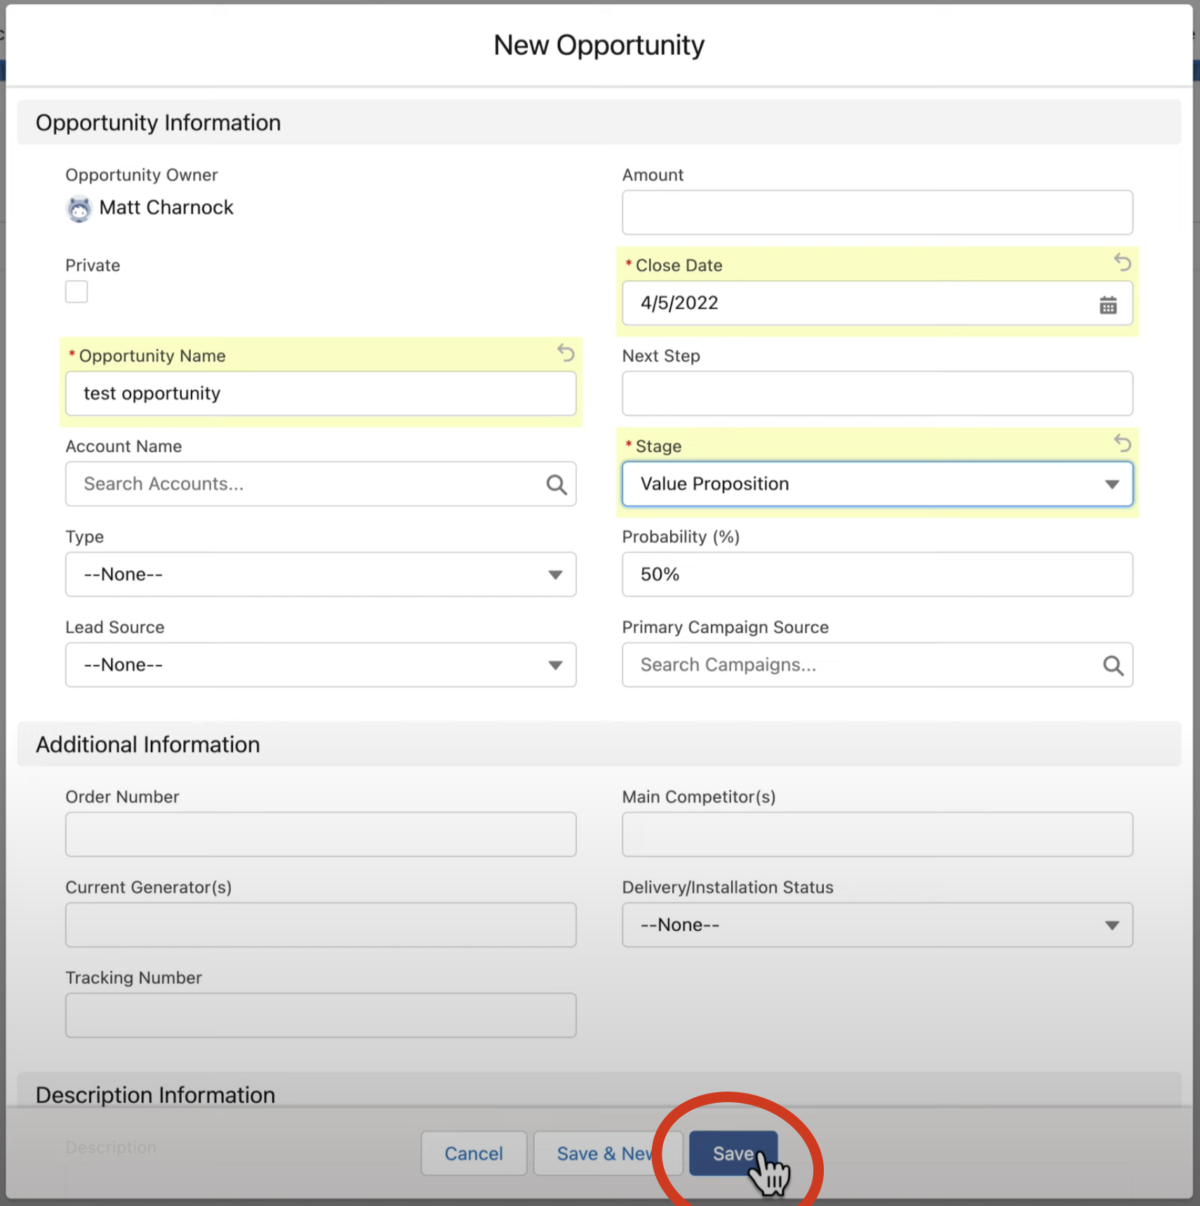Toggle Private off for this opportunity
Screen dimensions: 1200x1206
(76, 291)
